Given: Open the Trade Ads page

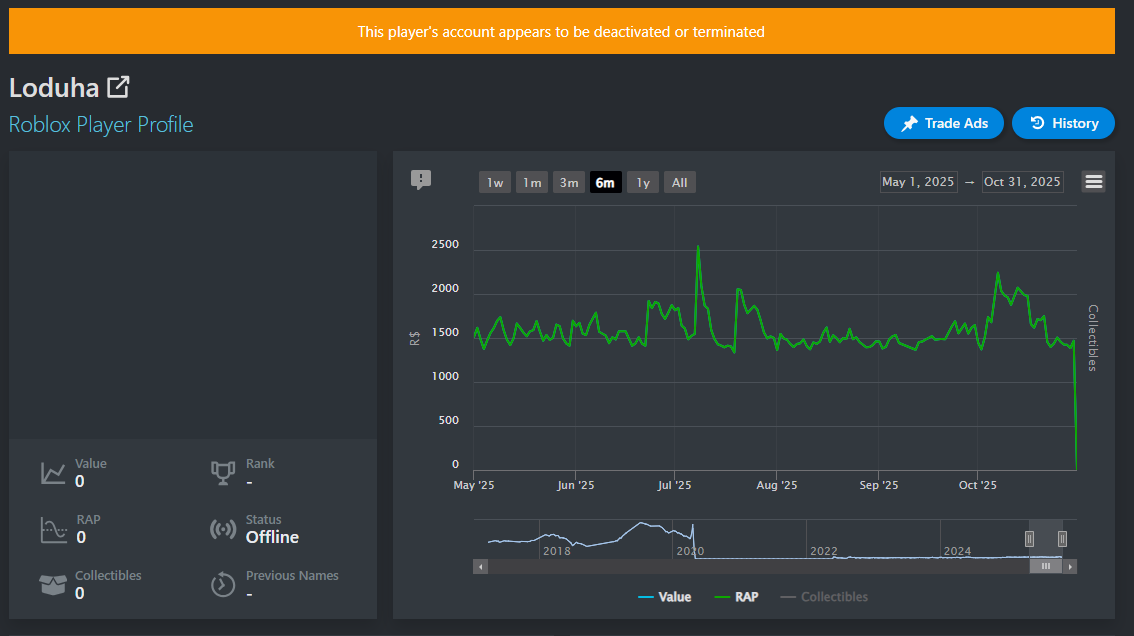Looking at the screenshot, I should 944,123.
